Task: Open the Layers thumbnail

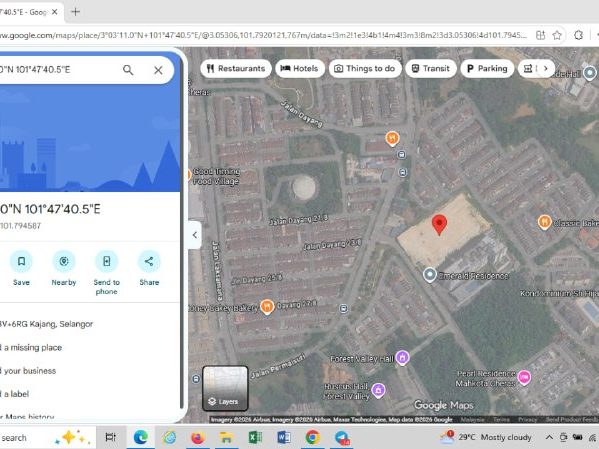Action: click(225, 388)
